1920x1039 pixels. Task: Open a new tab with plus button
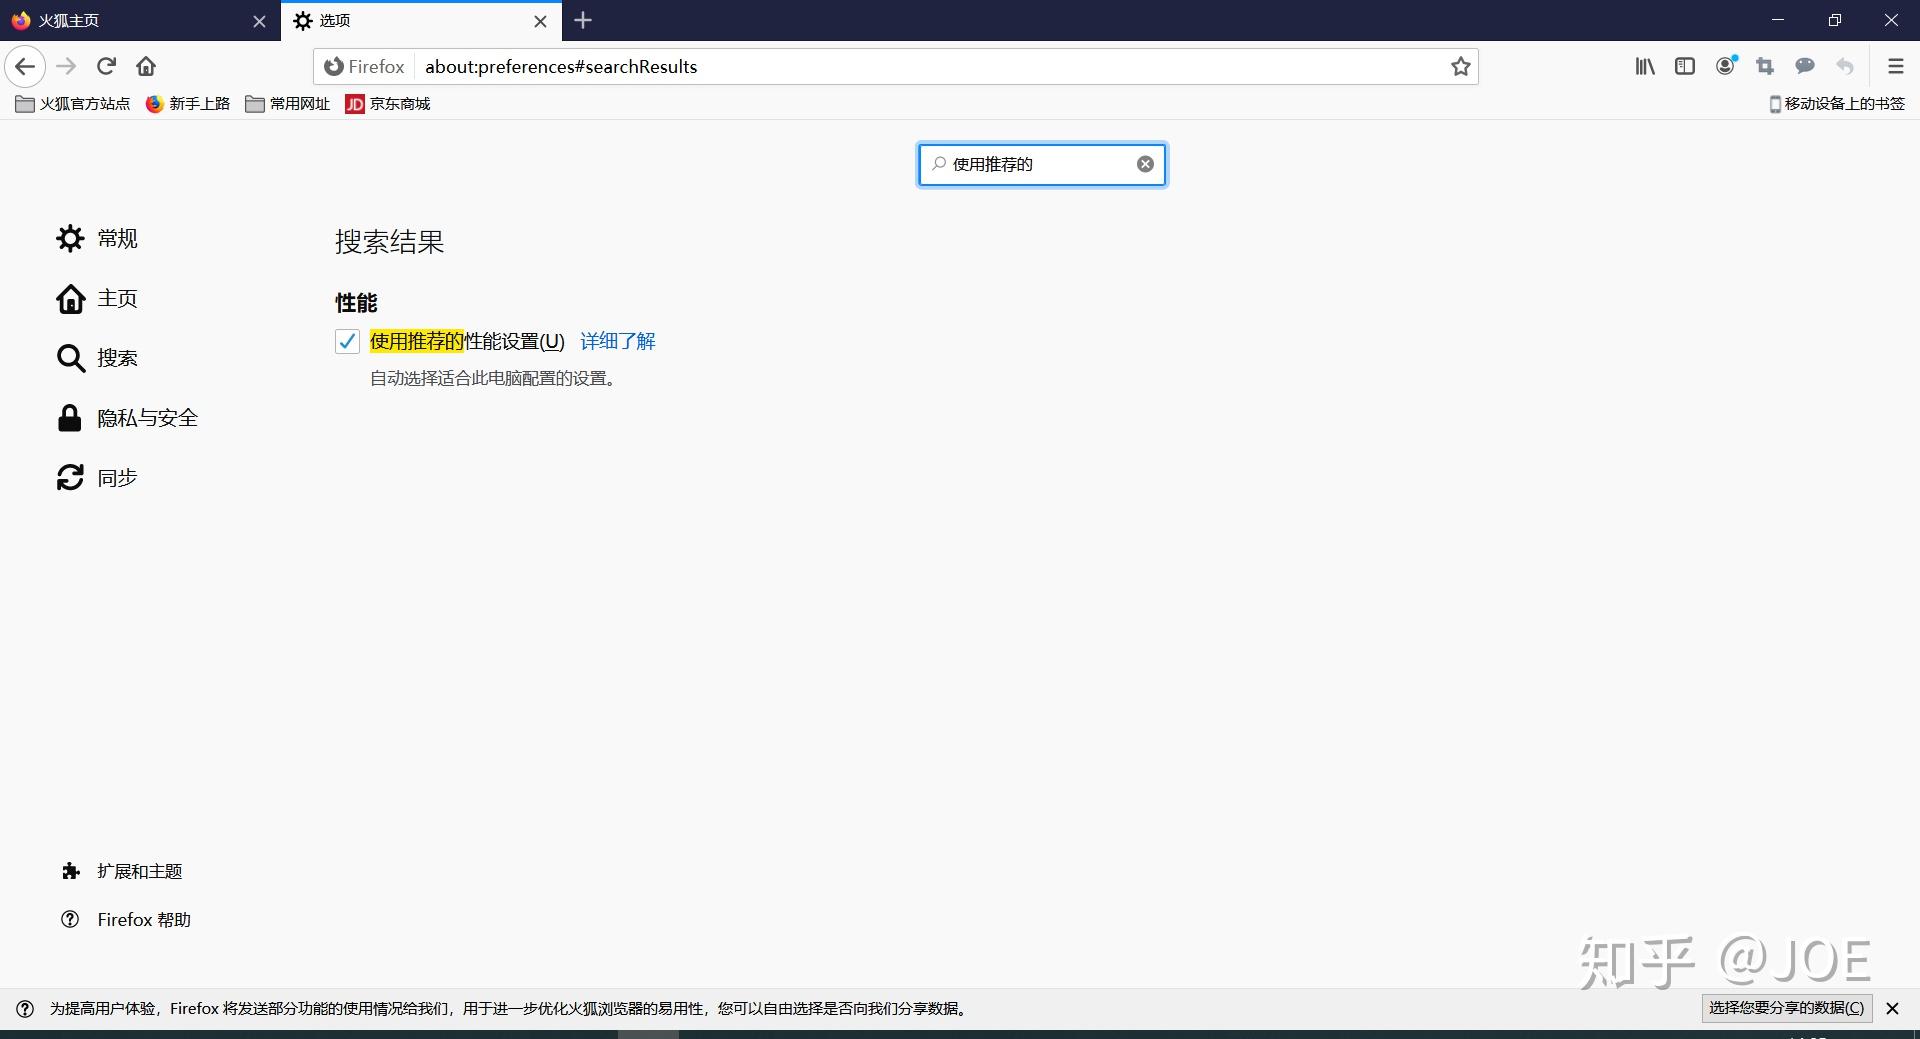click(x=584, y=20)
